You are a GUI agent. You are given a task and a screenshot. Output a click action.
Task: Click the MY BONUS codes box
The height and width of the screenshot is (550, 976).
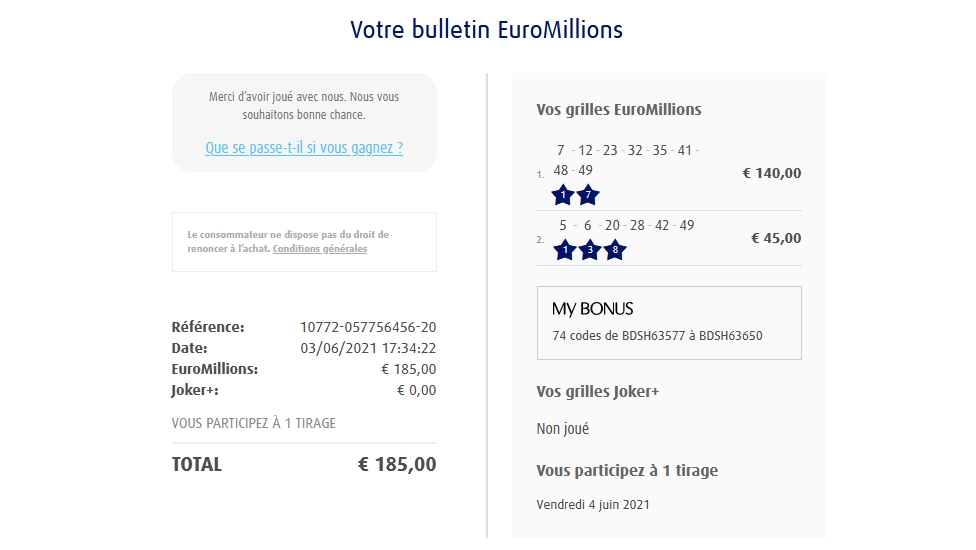[669, 323]
